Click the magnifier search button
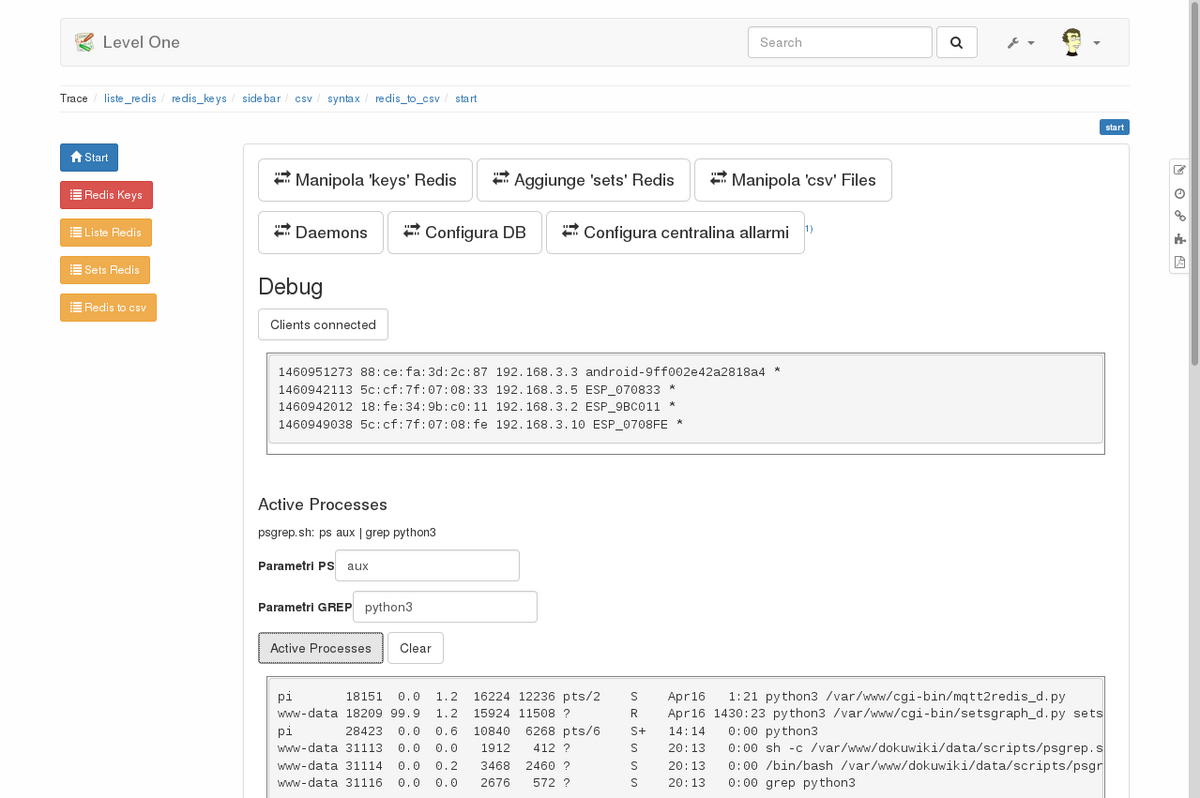 click(x=956, y=43)
